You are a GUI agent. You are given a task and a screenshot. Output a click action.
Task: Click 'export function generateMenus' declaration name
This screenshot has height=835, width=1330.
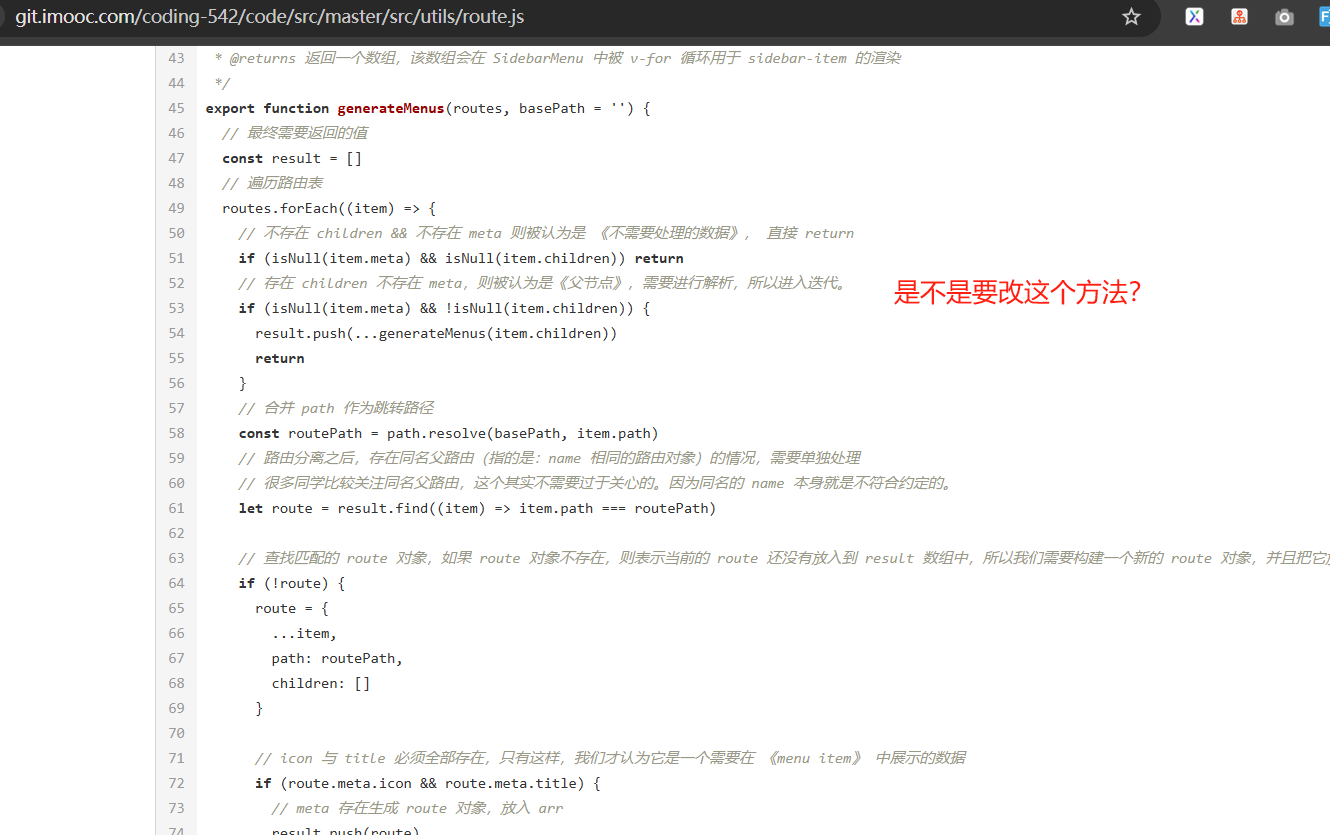coord(391,108)
